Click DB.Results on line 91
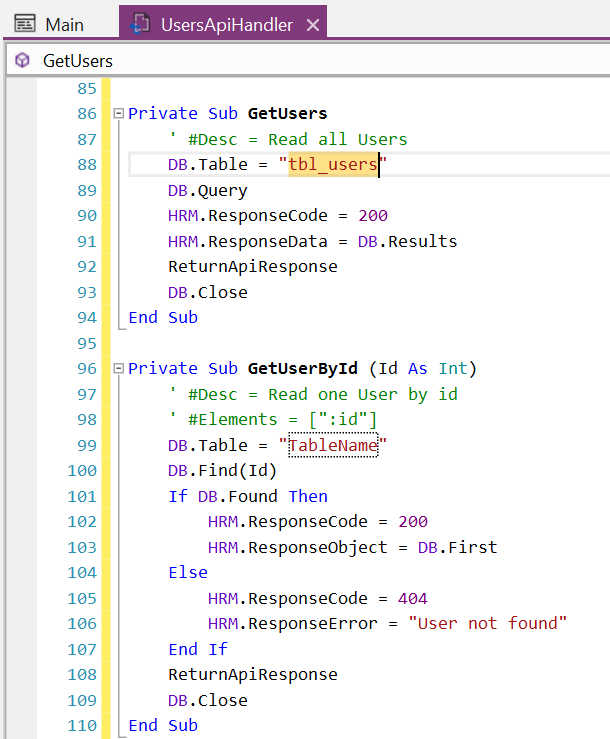The image size is (610, 739). coord(407,241)
